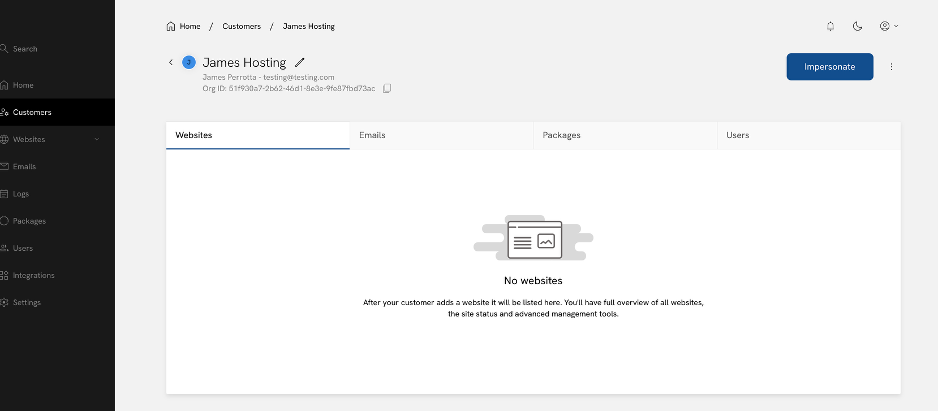Click the Integrations grid icon in sidebar
The height and width of the screenshot is (412, 938).
[x=4, y=276]
